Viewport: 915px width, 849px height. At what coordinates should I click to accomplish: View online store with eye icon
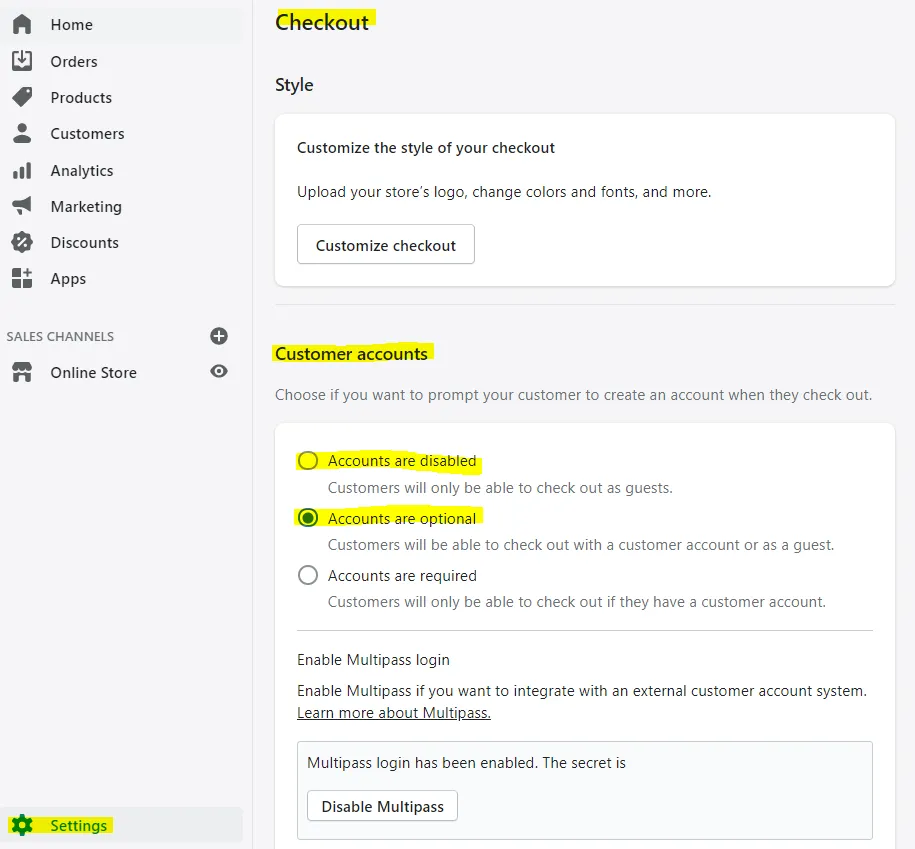pos(219,372)
